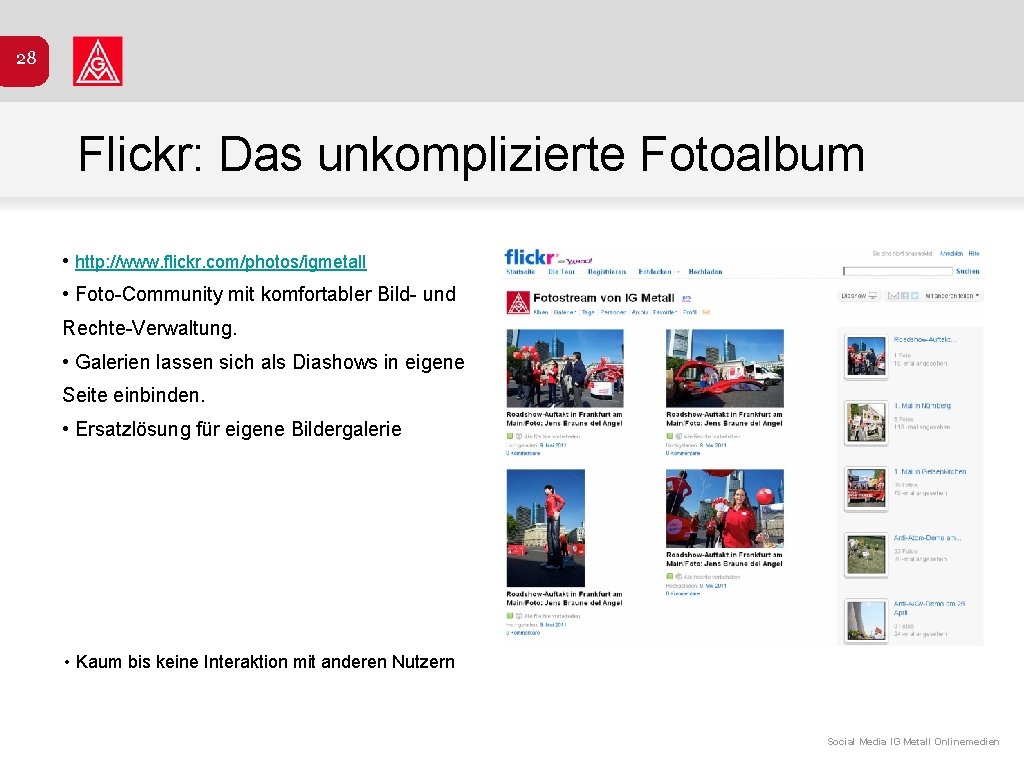Viewport: 1024px width, 768px height.
Task: Go to Startseite in Flickr navigation
Action: (x=520, y=272)
